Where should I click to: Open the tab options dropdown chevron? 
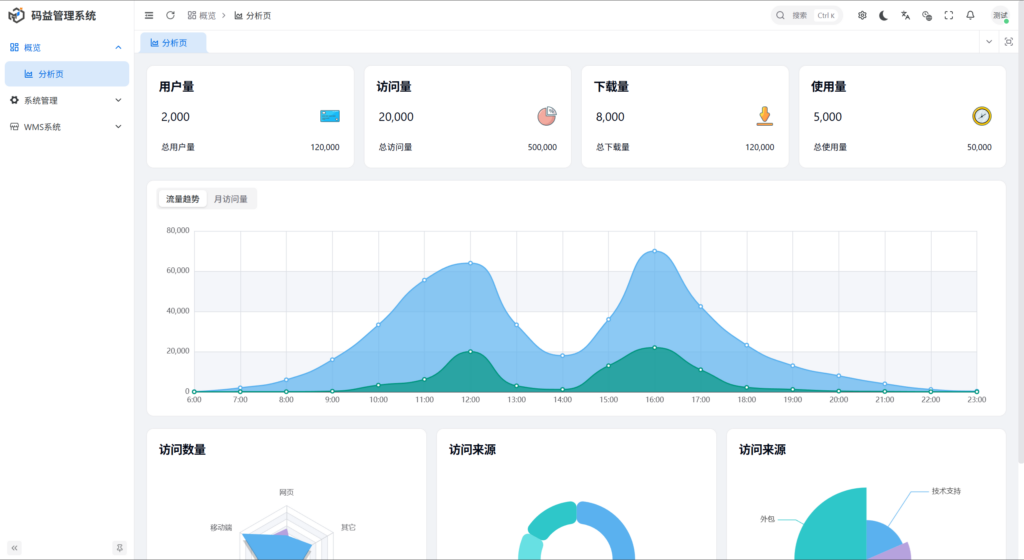pyautogui.click(x=989, y=42)
